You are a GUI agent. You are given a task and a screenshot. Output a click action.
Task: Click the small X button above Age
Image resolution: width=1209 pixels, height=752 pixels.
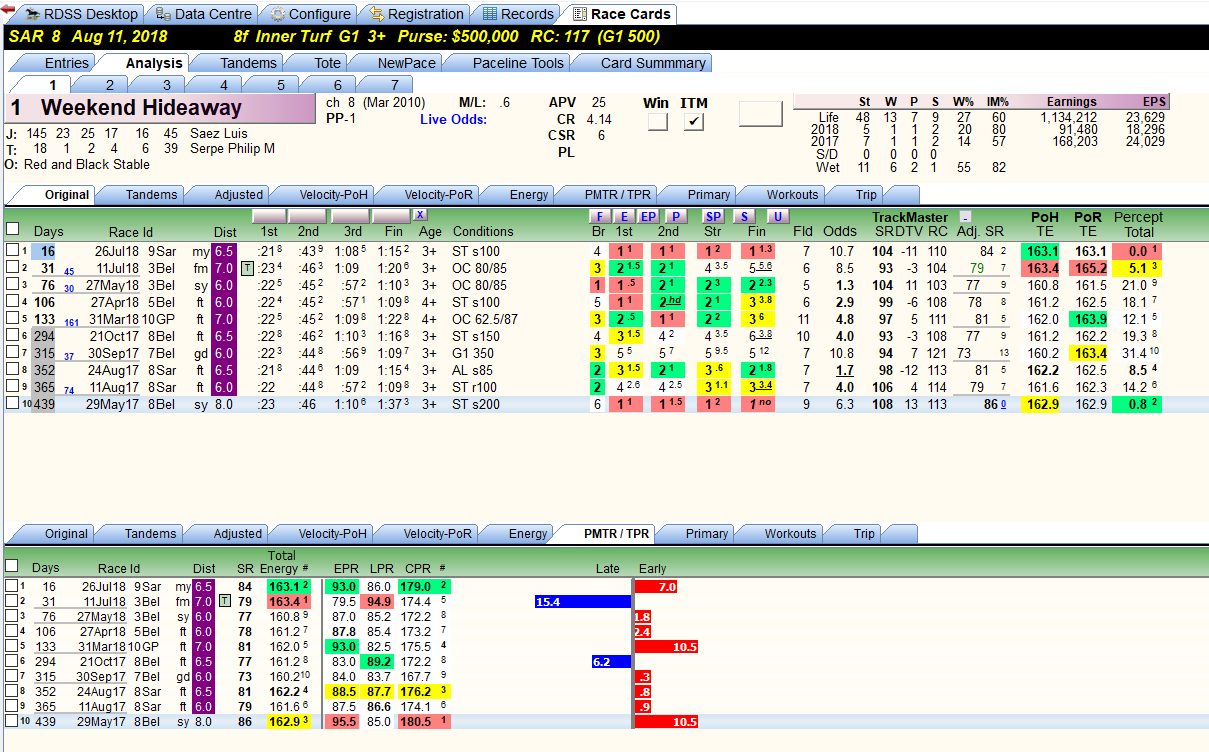point(420,215)
